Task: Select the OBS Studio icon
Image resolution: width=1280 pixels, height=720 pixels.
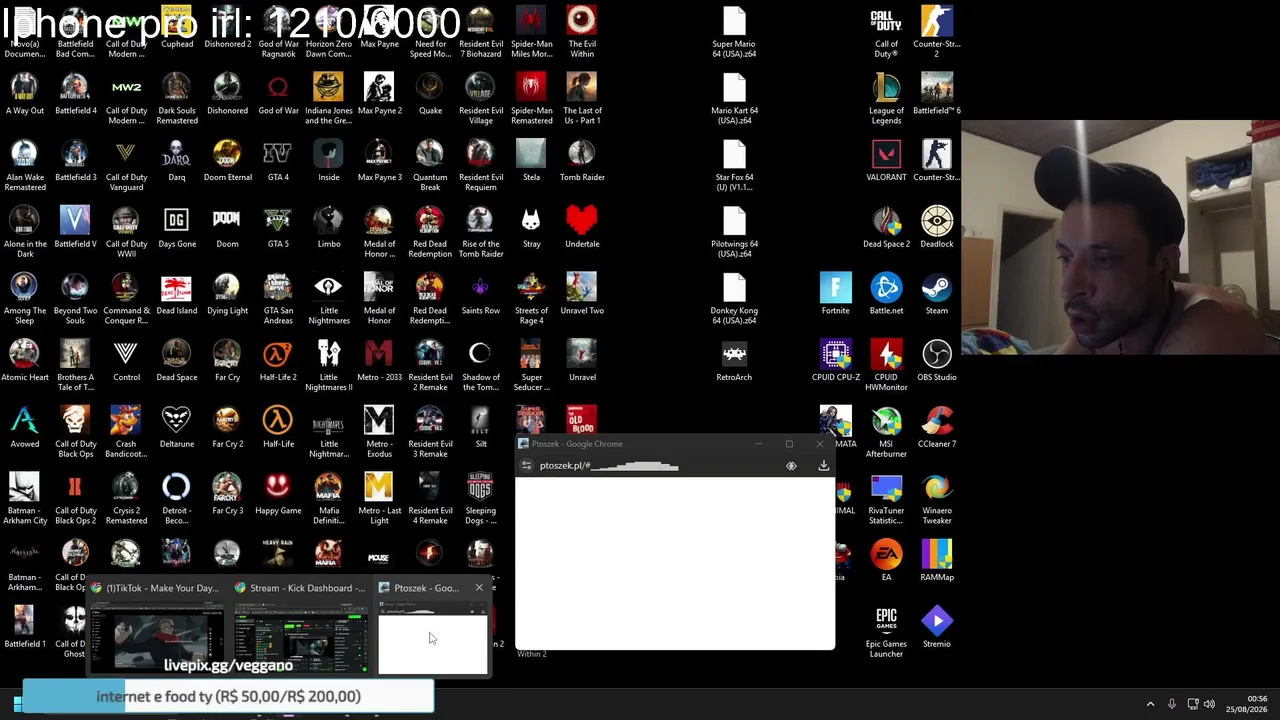Action: coord(937,360)
